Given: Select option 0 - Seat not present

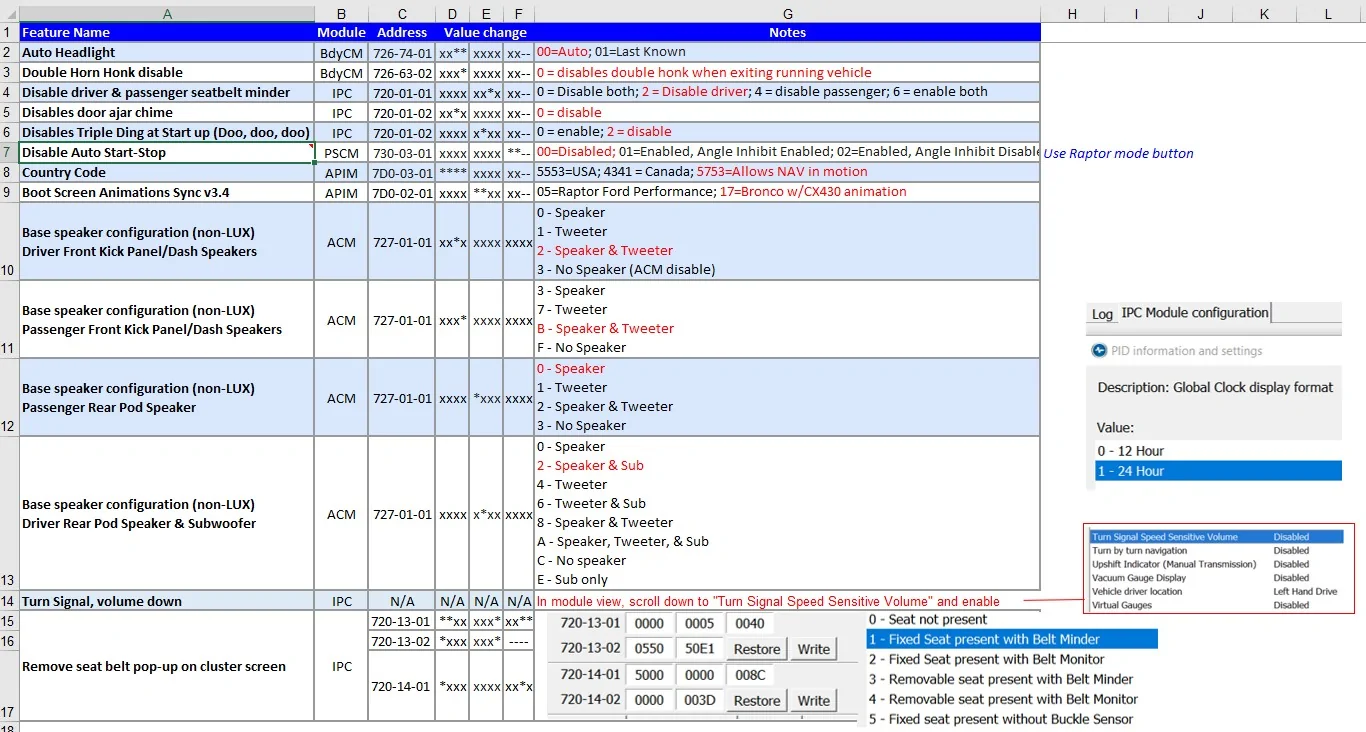Looking at the screenshot, I should (1012, 619).
